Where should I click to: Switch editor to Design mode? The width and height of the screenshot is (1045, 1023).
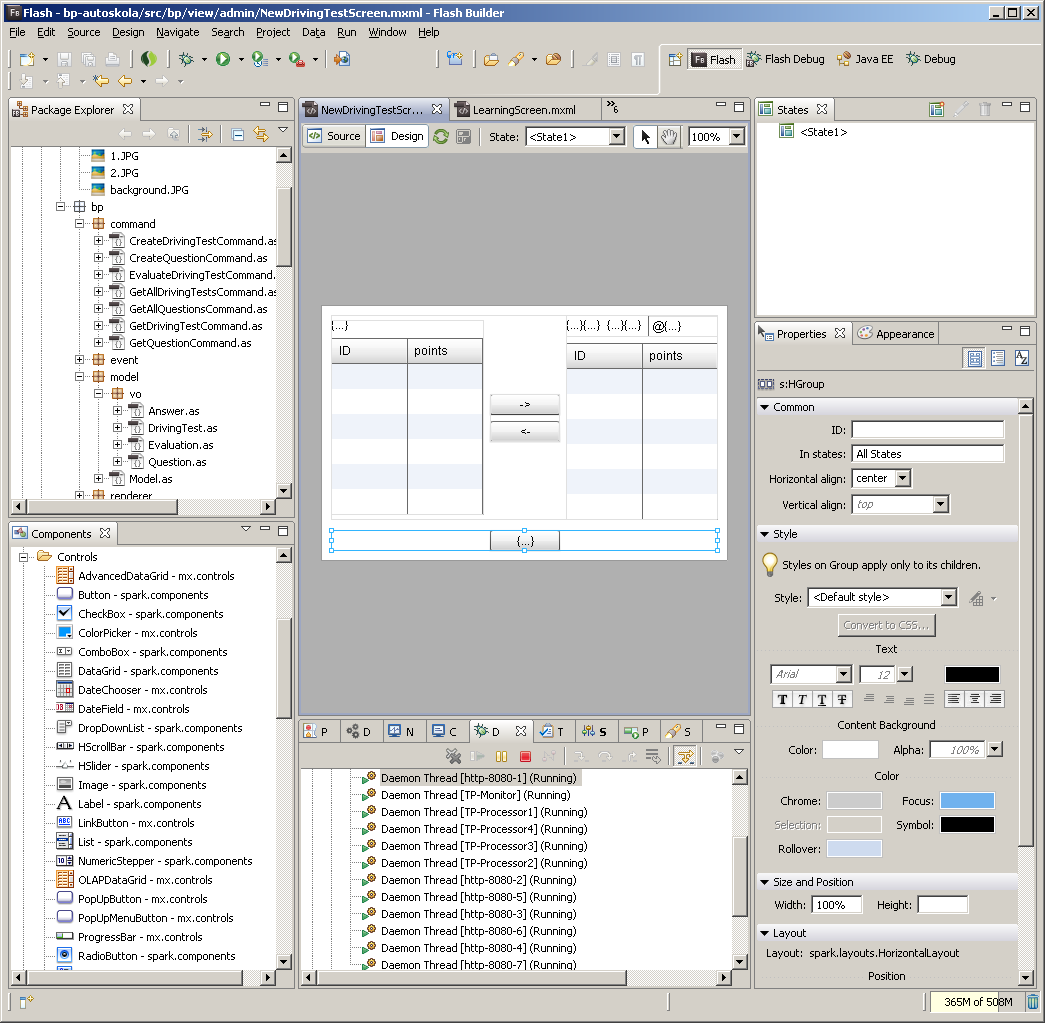coord(398,136)
